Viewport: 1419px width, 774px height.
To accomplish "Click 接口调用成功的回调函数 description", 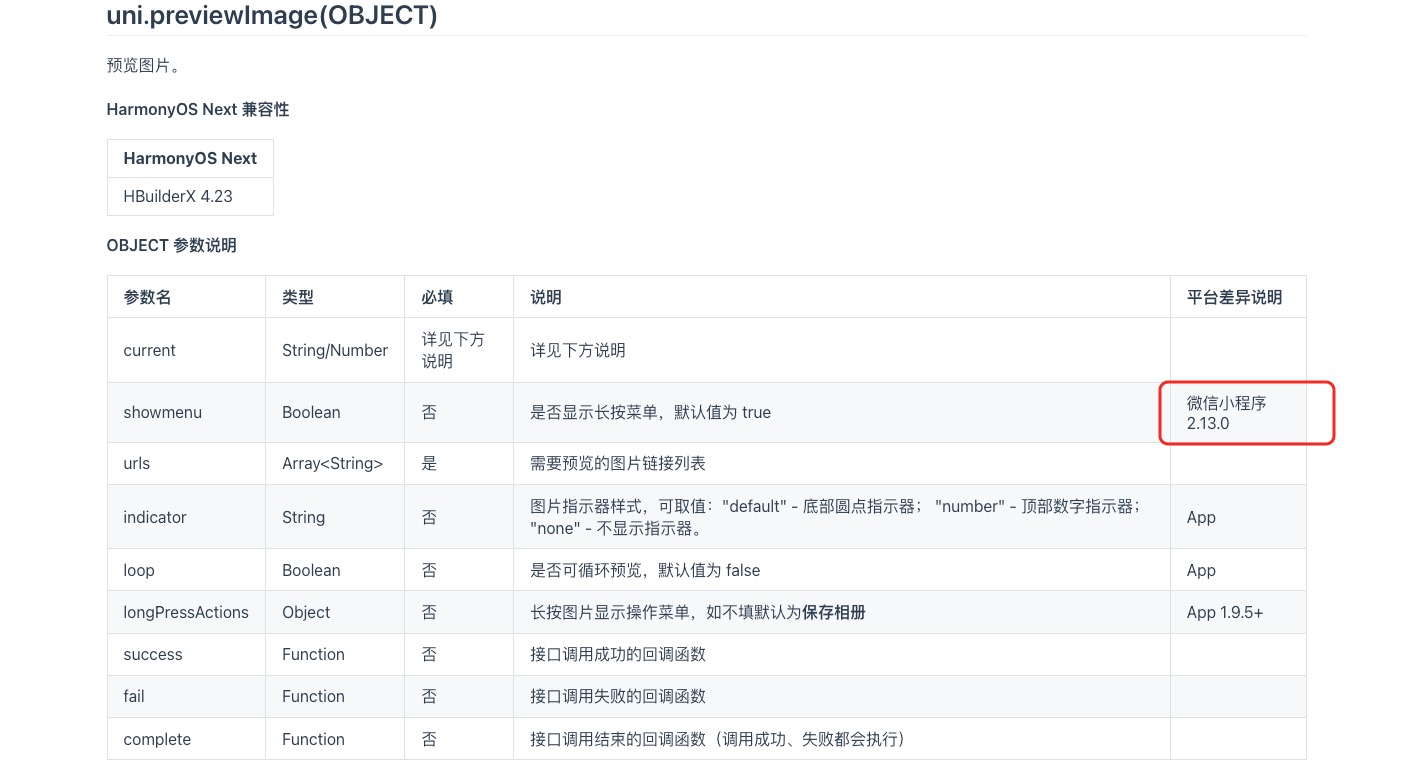I will point(618,654).
